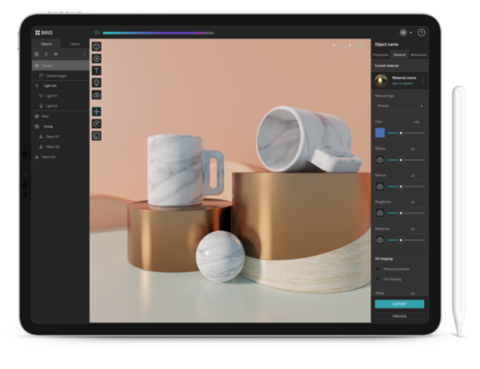Screen dimensions: 480x369
Task: Click the blue Color swatch
Action: (x=380, y=133)
